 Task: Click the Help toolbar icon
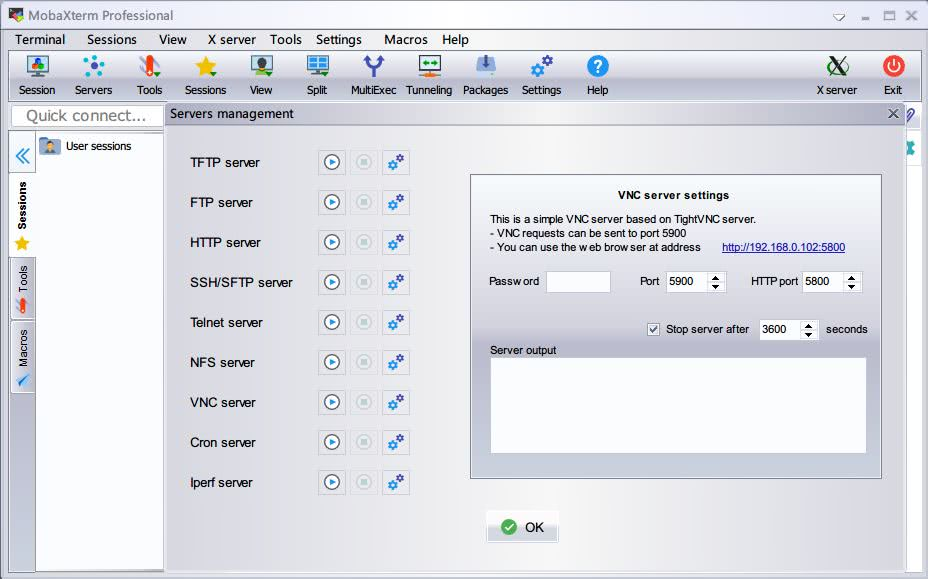pyautogui.click(x=597, y=75)
